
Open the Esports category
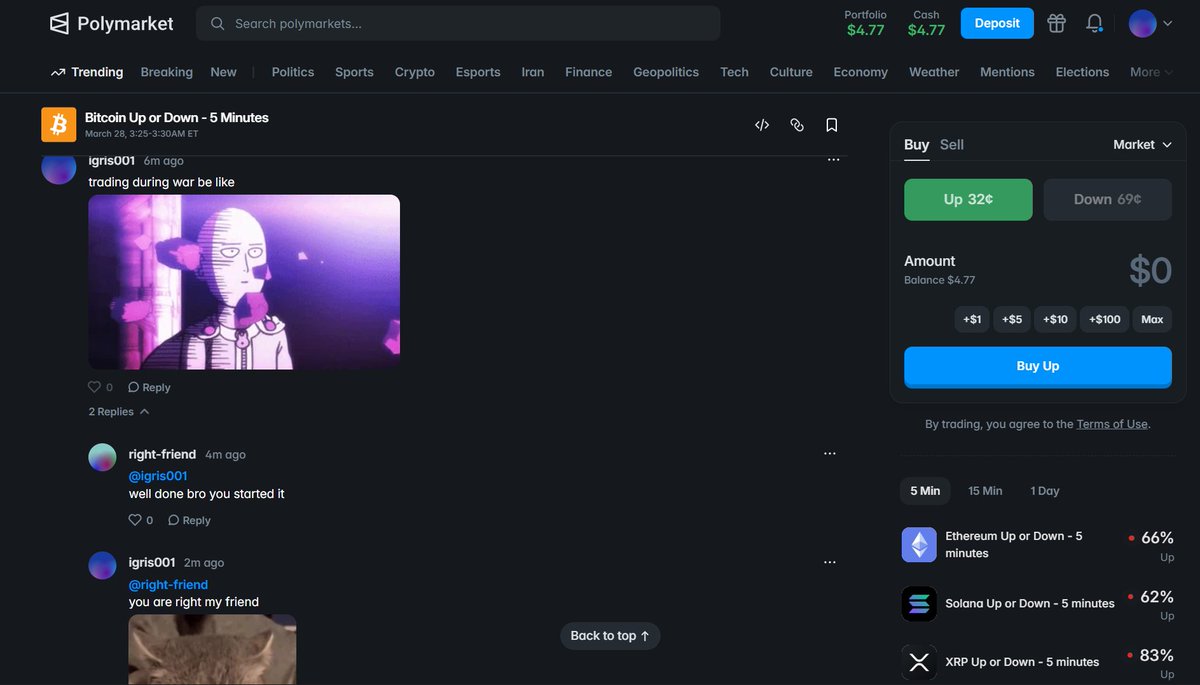click(x=478, y=72)
